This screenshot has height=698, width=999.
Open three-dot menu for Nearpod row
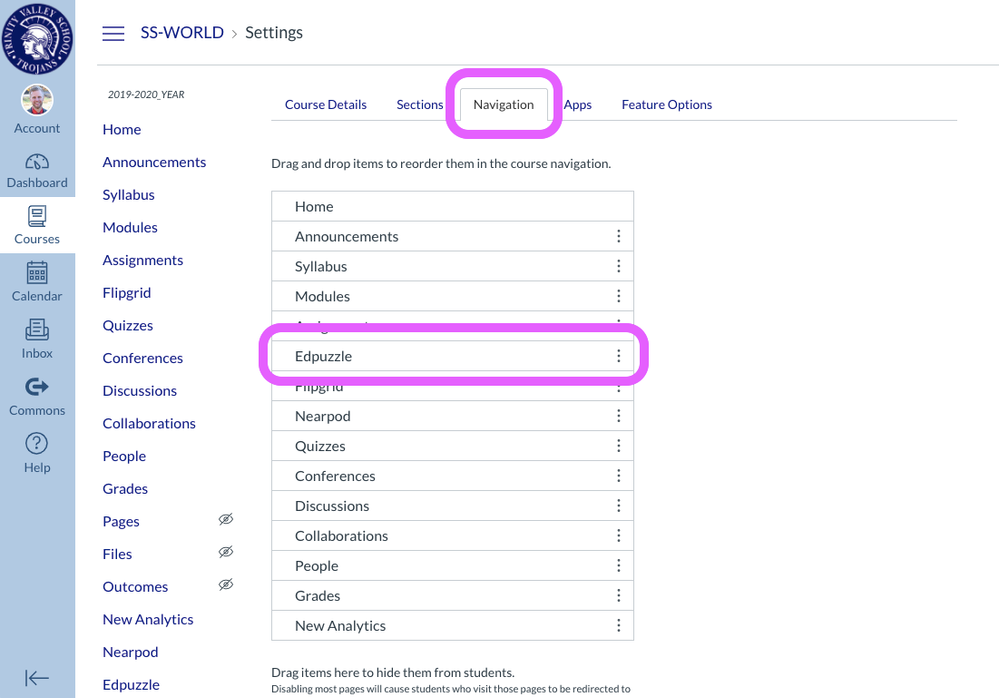(x=619, y=416)
